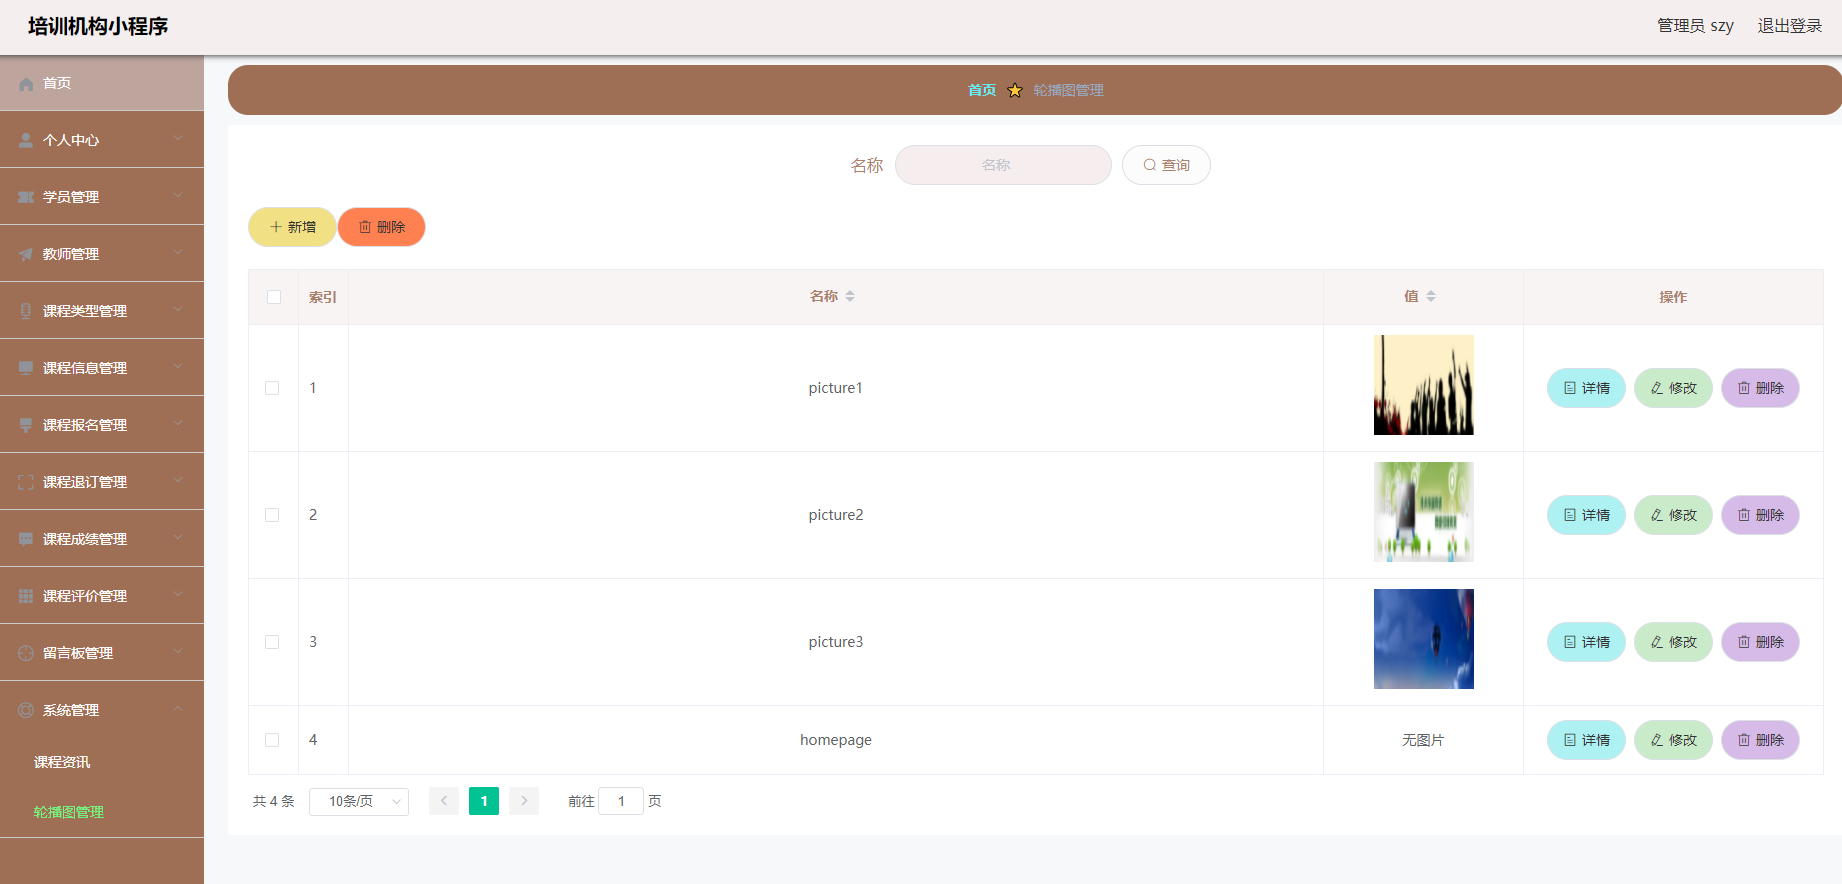Click the icon beside 课程报名管理
The width and height of the screenshot is (1842, 884).
pyautogui.click(x=26, y=426)
